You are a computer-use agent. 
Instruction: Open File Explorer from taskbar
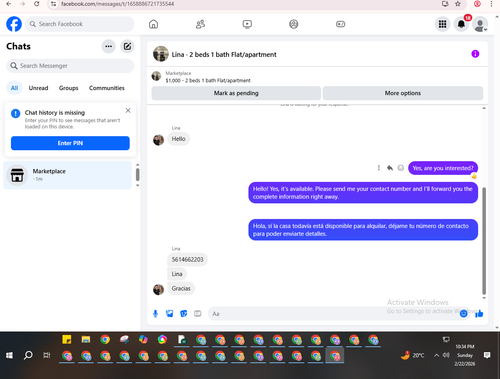pos(86,340)
